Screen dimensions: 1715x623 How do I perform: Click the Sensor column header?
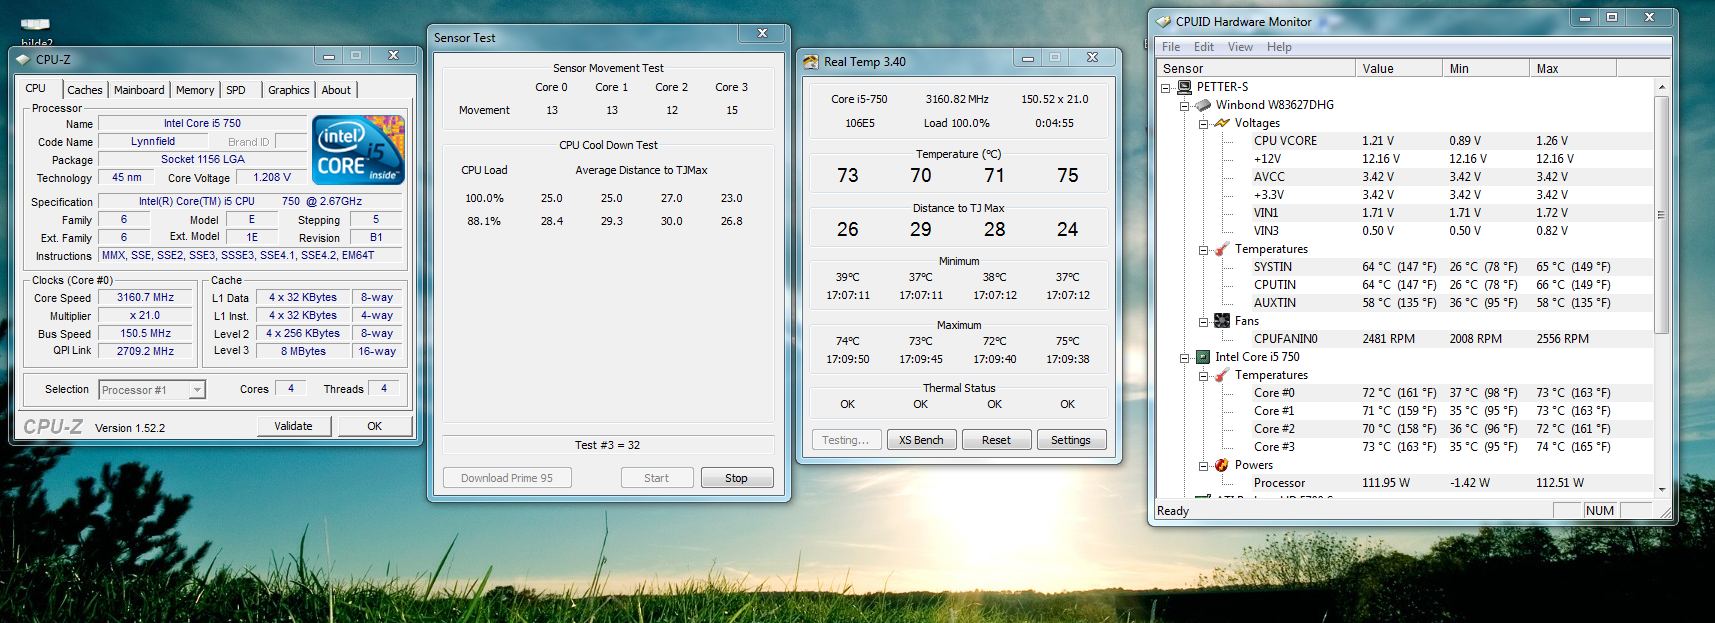(x=1257, y=68)
